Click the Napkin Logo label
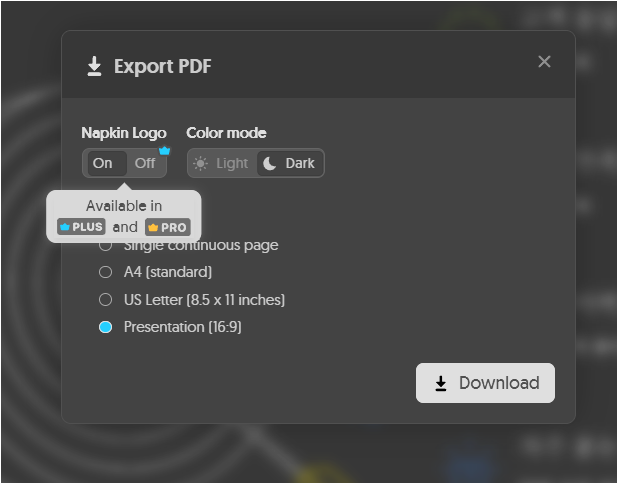 click(124, 133)
